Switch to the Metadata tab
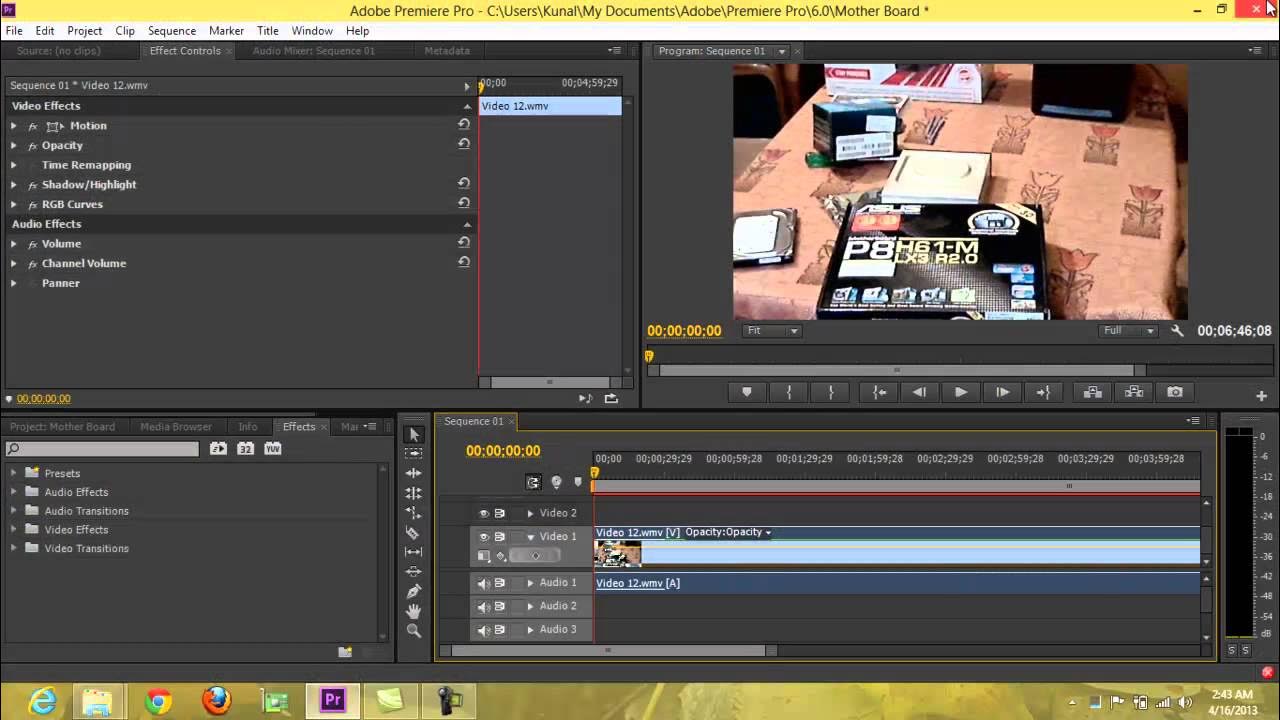Viewport: 1280px width, 720px height. click(447, 51)
